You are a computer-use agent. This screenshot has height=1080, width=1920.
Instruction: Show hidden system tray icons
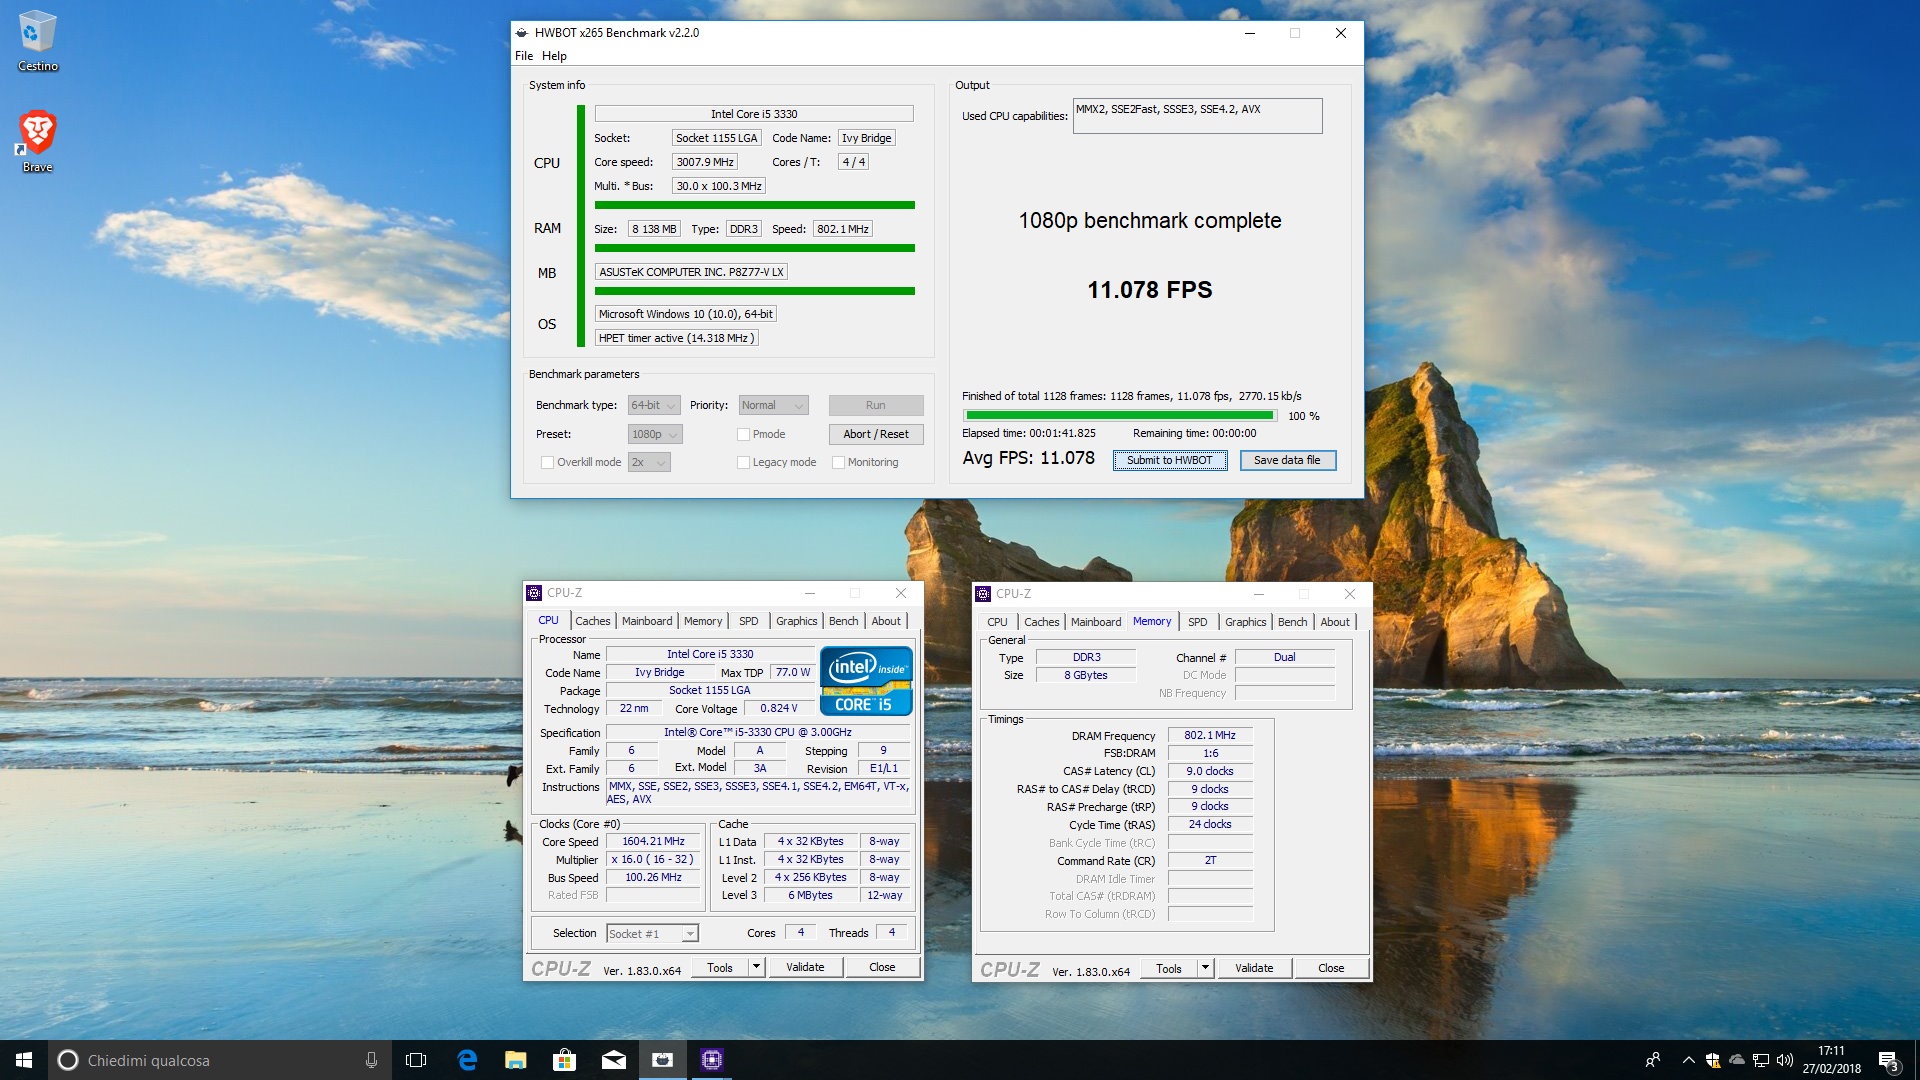pos(1689,1060)
